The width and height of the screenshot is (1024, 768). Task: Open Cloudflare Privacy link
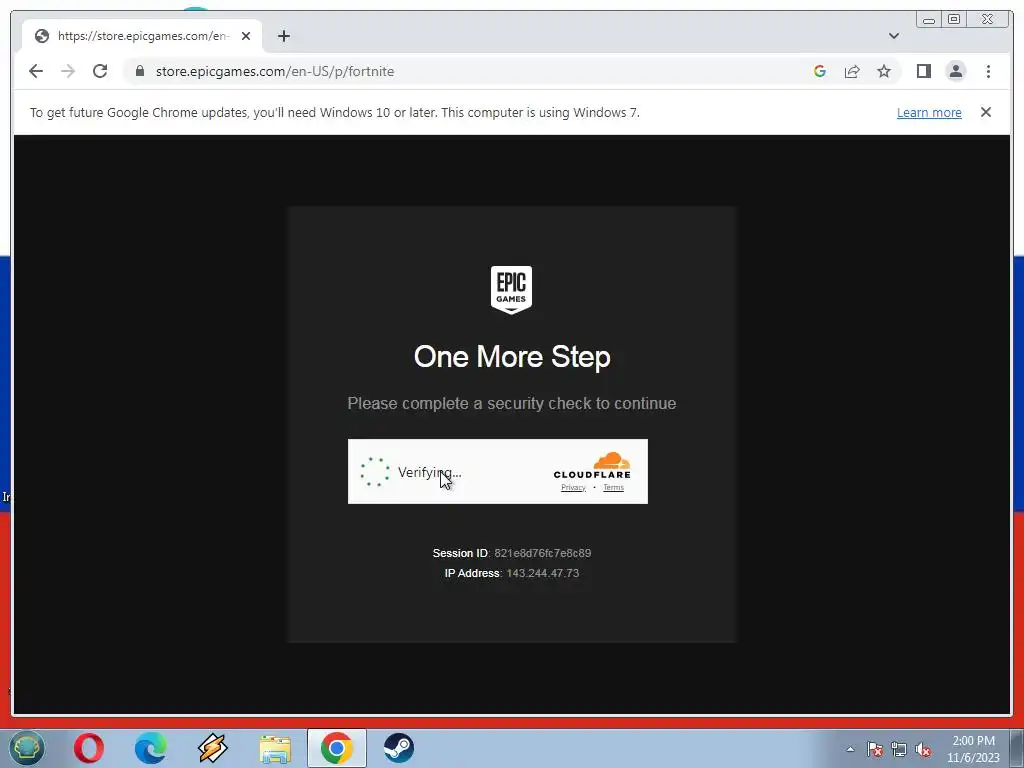[x=573, y=487]
